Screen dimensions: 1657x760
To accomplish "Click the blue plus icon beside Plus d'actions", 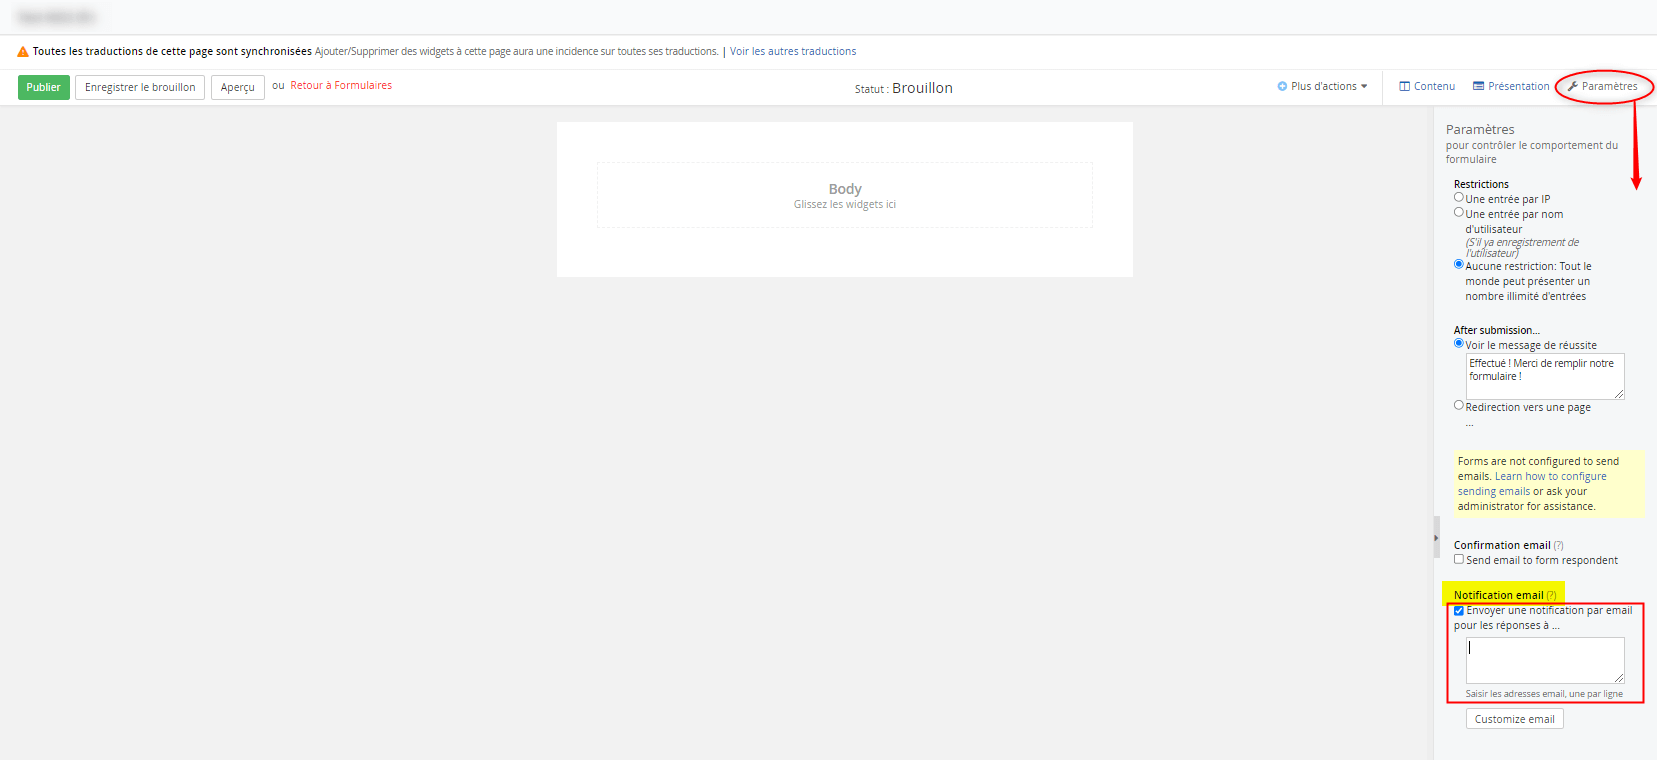I will 1282,86.
